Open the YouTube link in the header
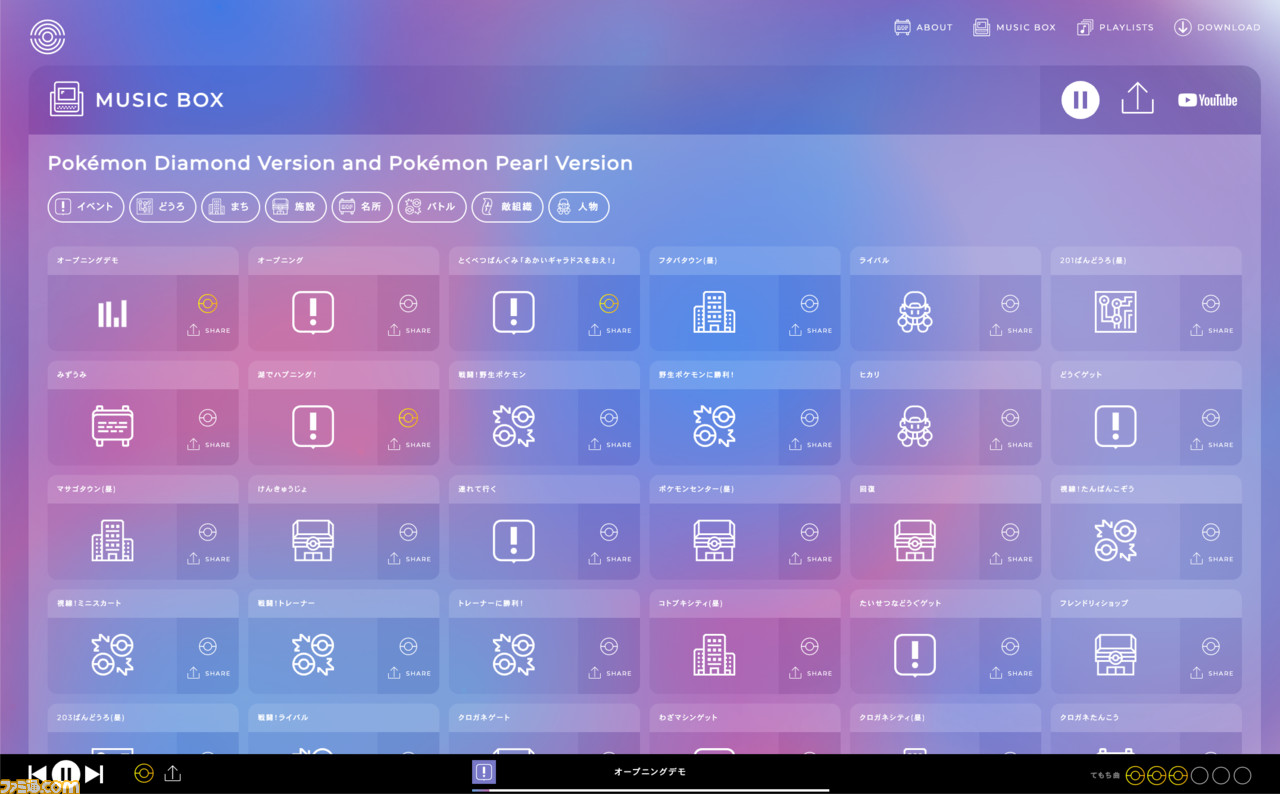This screenshot has width=1280, height=794. pyautogui.click(x=1207, y=100)
